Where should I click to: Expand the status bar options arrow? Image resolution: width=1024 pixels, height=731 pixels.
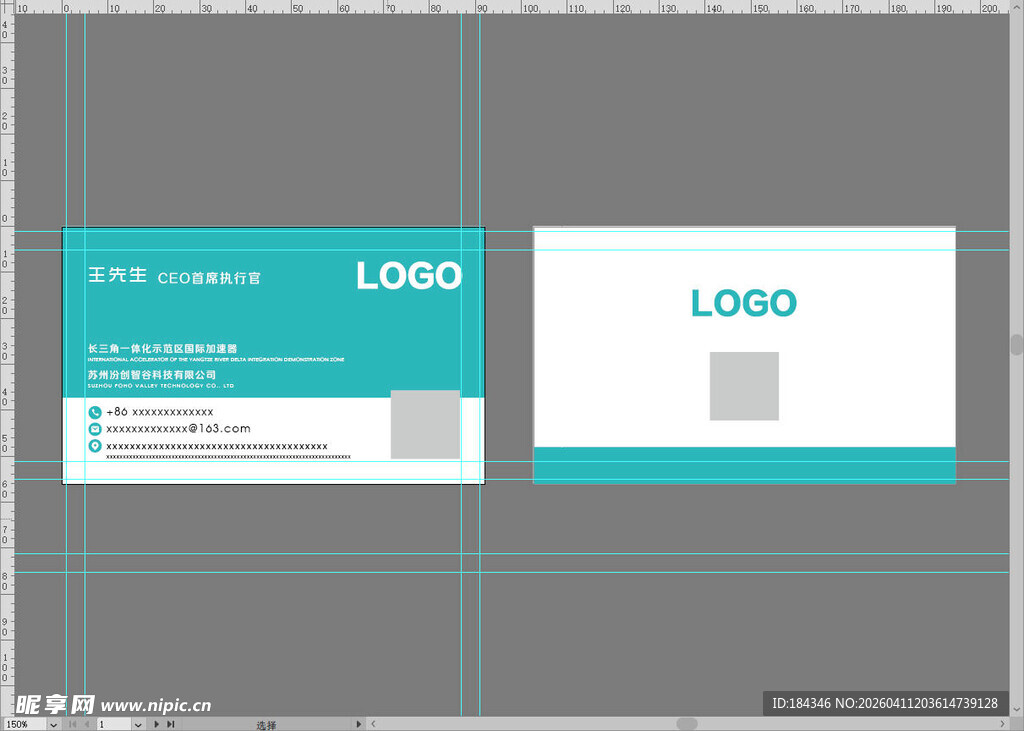(359, 724)
